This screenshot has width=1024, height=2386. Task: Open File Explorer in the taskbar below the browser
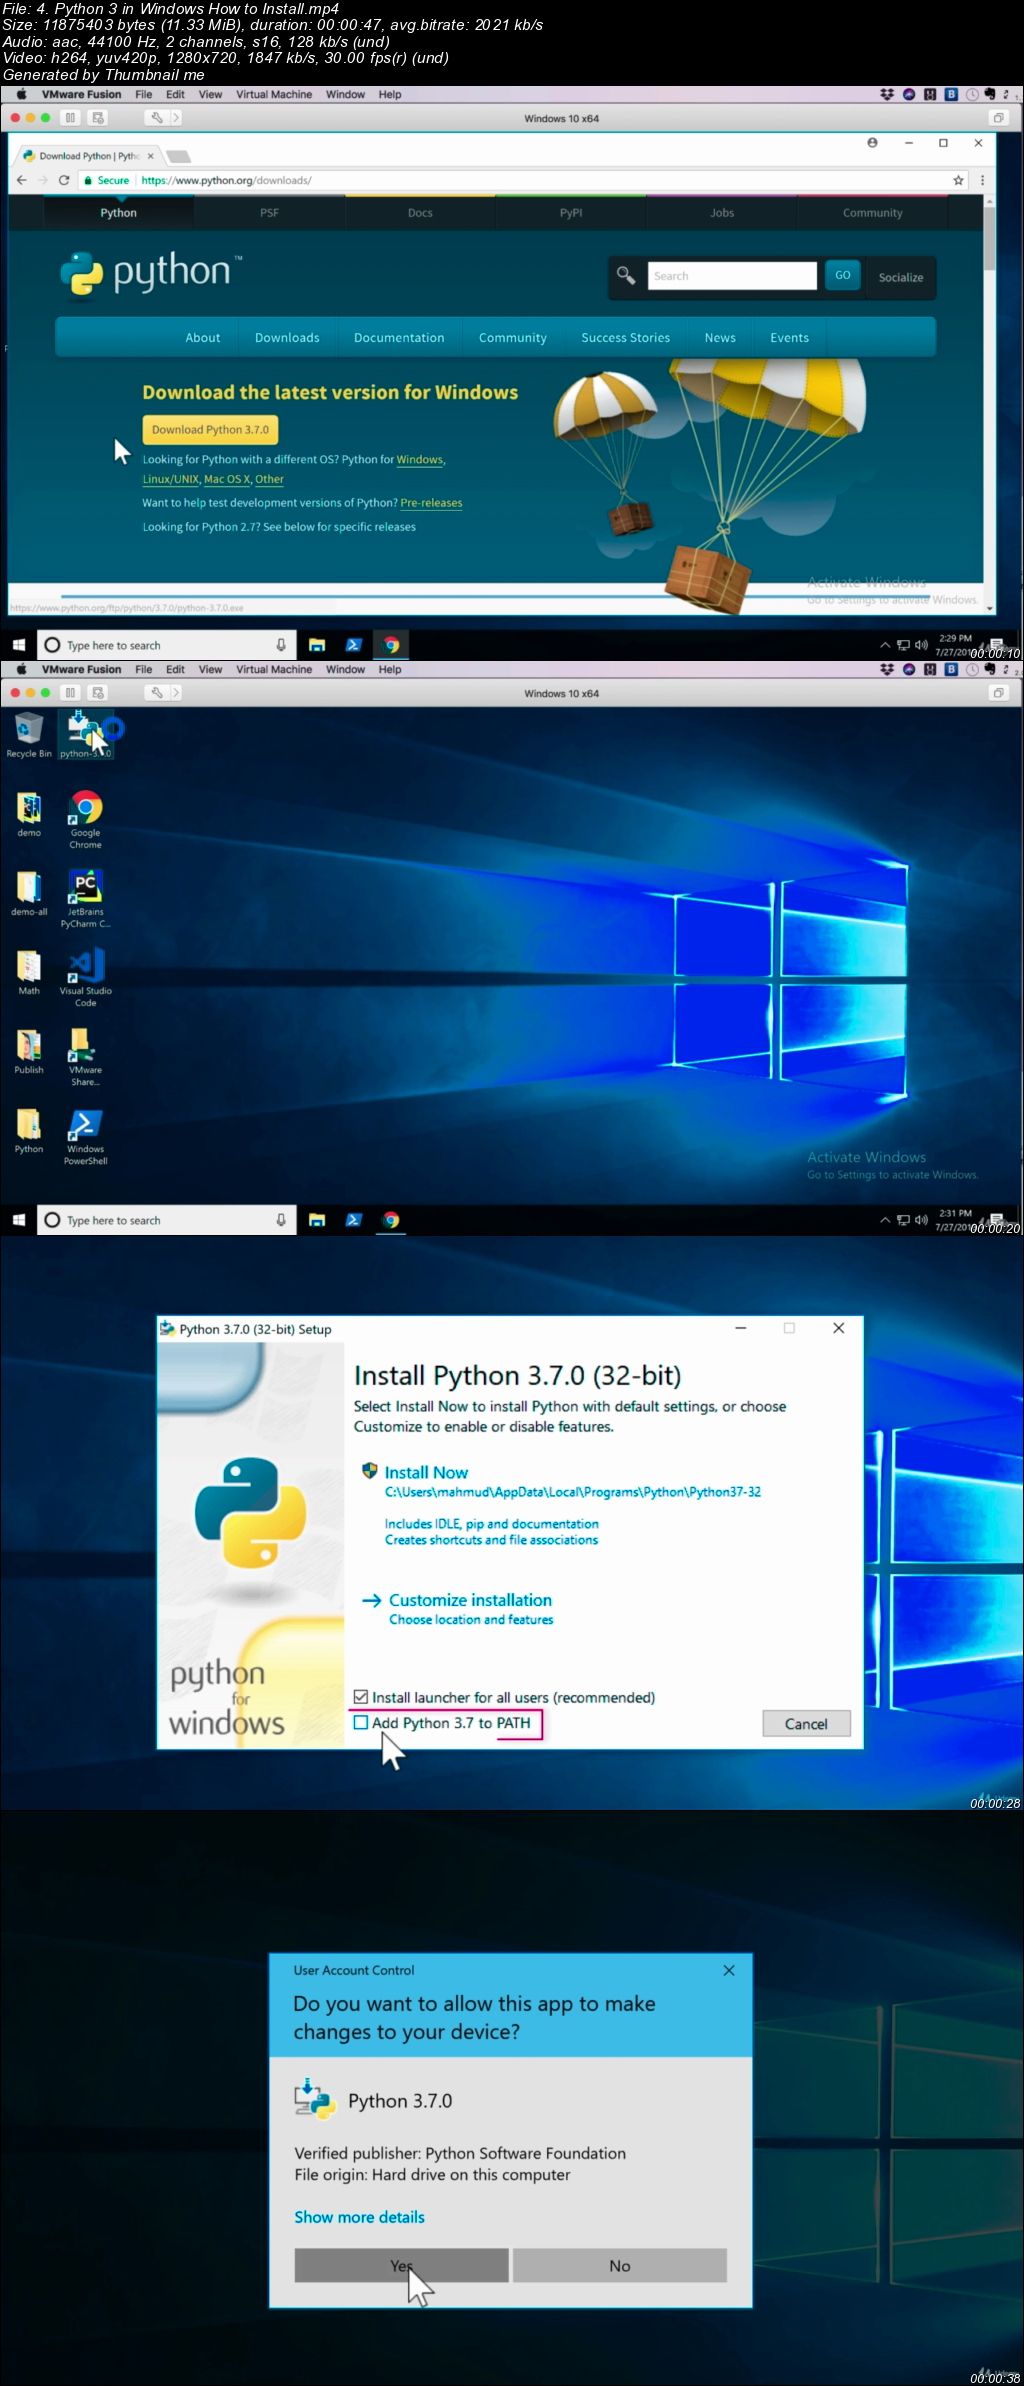click(317, 645)
